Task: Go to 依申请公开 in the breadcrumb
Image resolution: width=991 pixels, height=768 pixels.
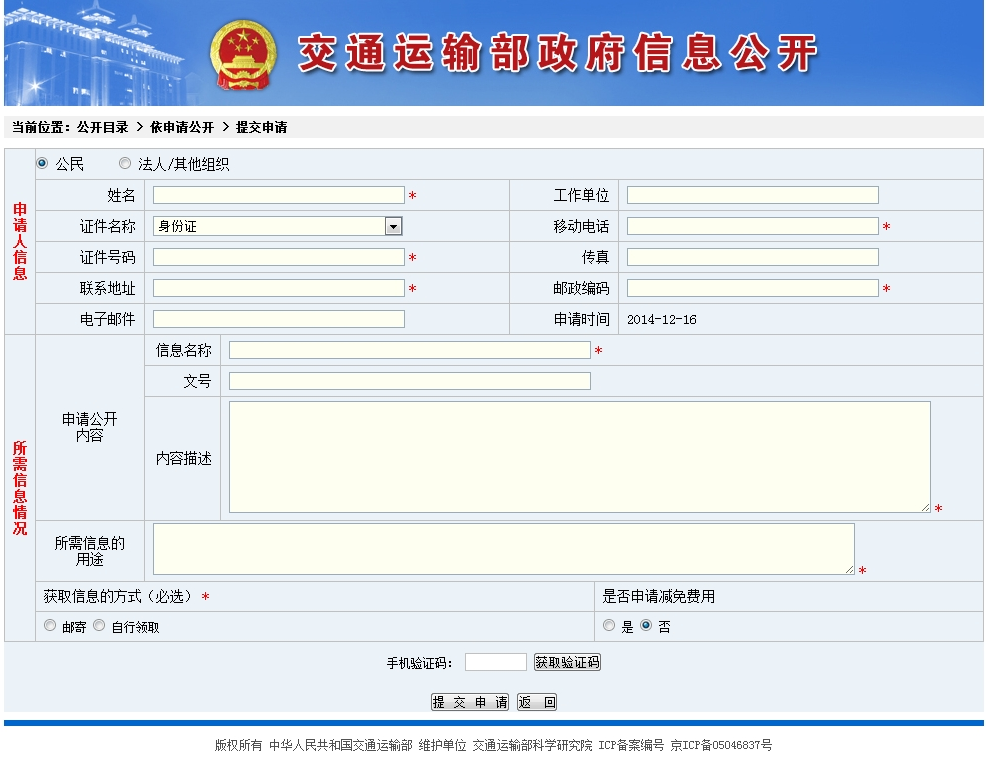Action: (182, 128)
